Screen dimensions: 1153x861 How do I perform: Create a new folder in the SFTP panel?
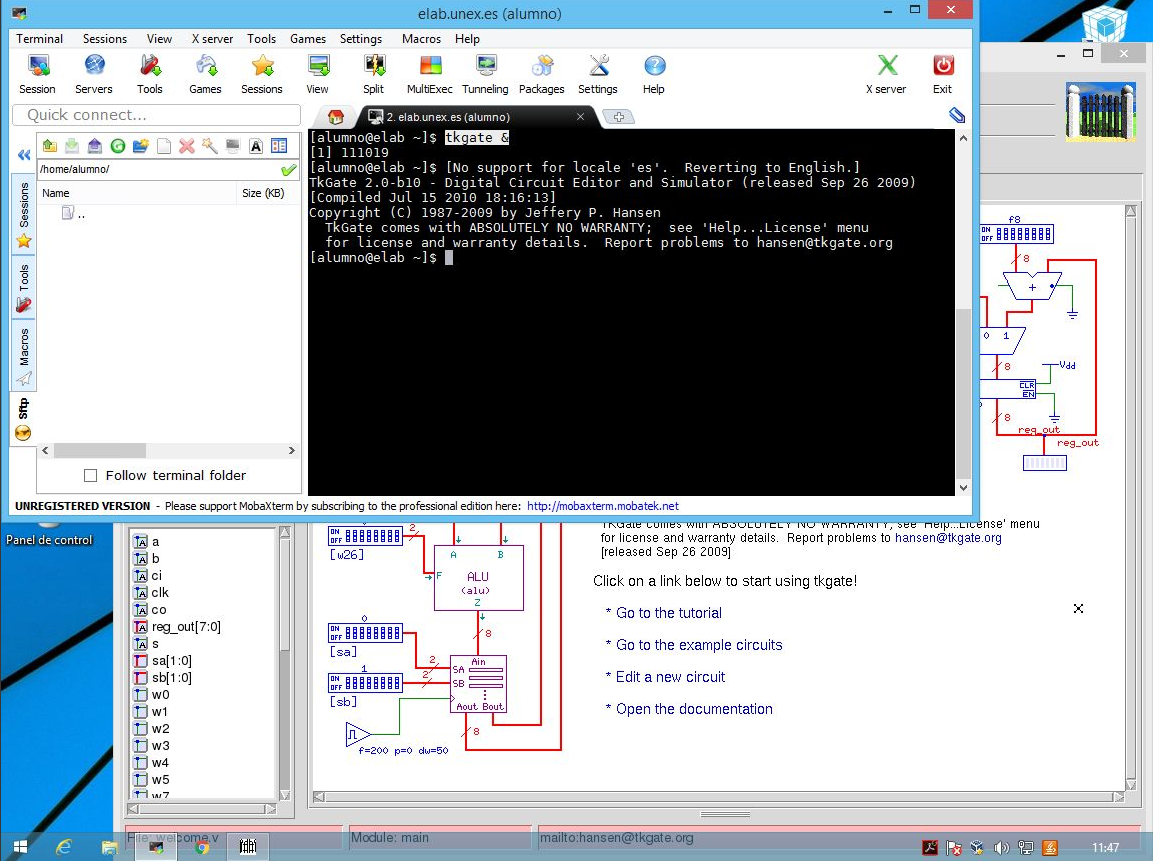tap(141, 146)
